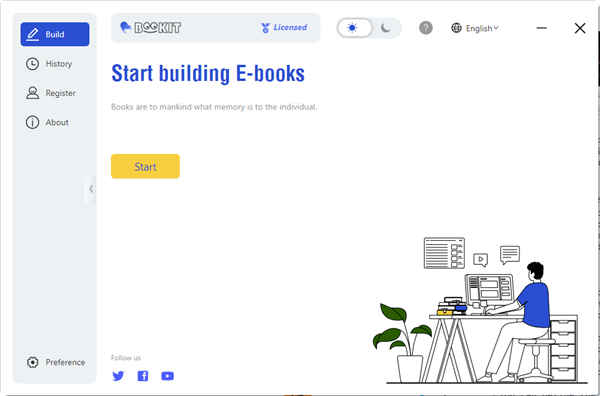Click the 'Follow us' label
Viewport: 600px width, 396px height.
coord(126,358)
